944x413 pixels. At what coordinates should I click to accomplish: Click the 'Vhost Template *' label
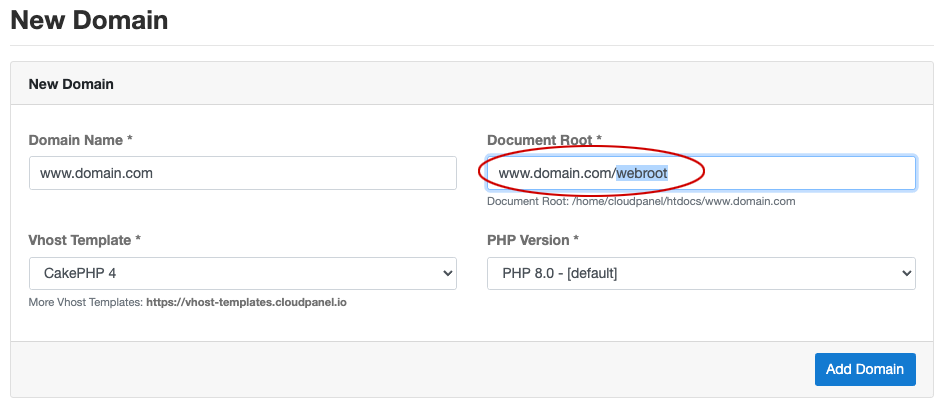pos(85,240)
